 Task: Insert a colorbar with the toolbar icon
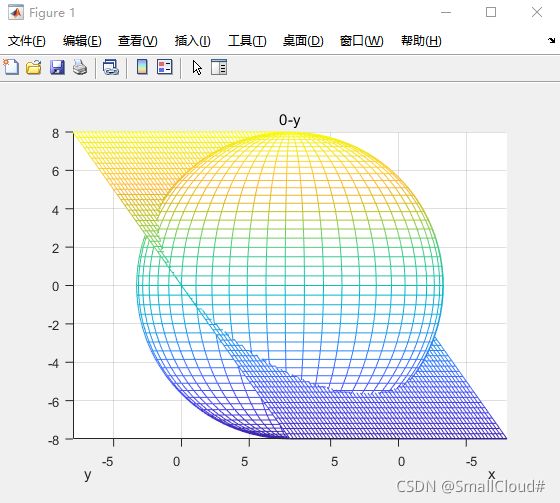(x=142, y=67)
